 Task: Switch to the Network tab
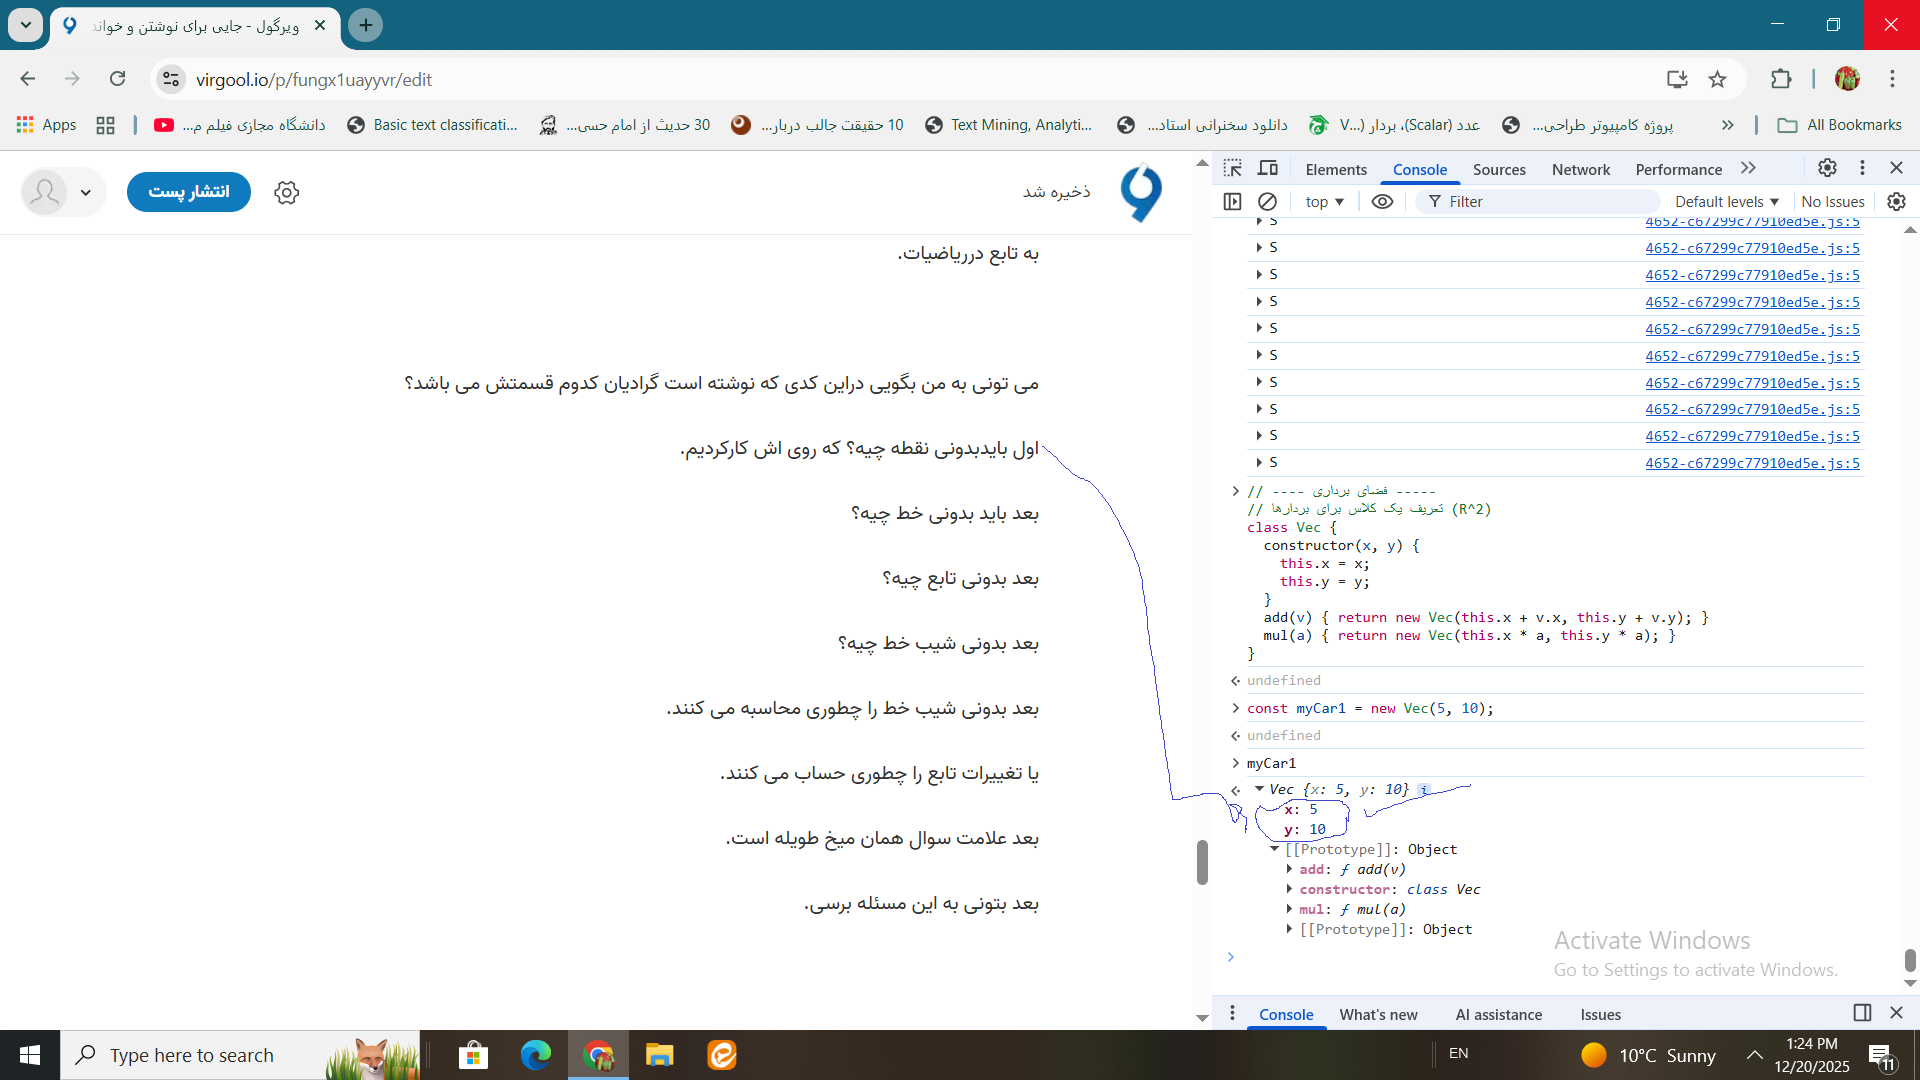(1580, 169)
